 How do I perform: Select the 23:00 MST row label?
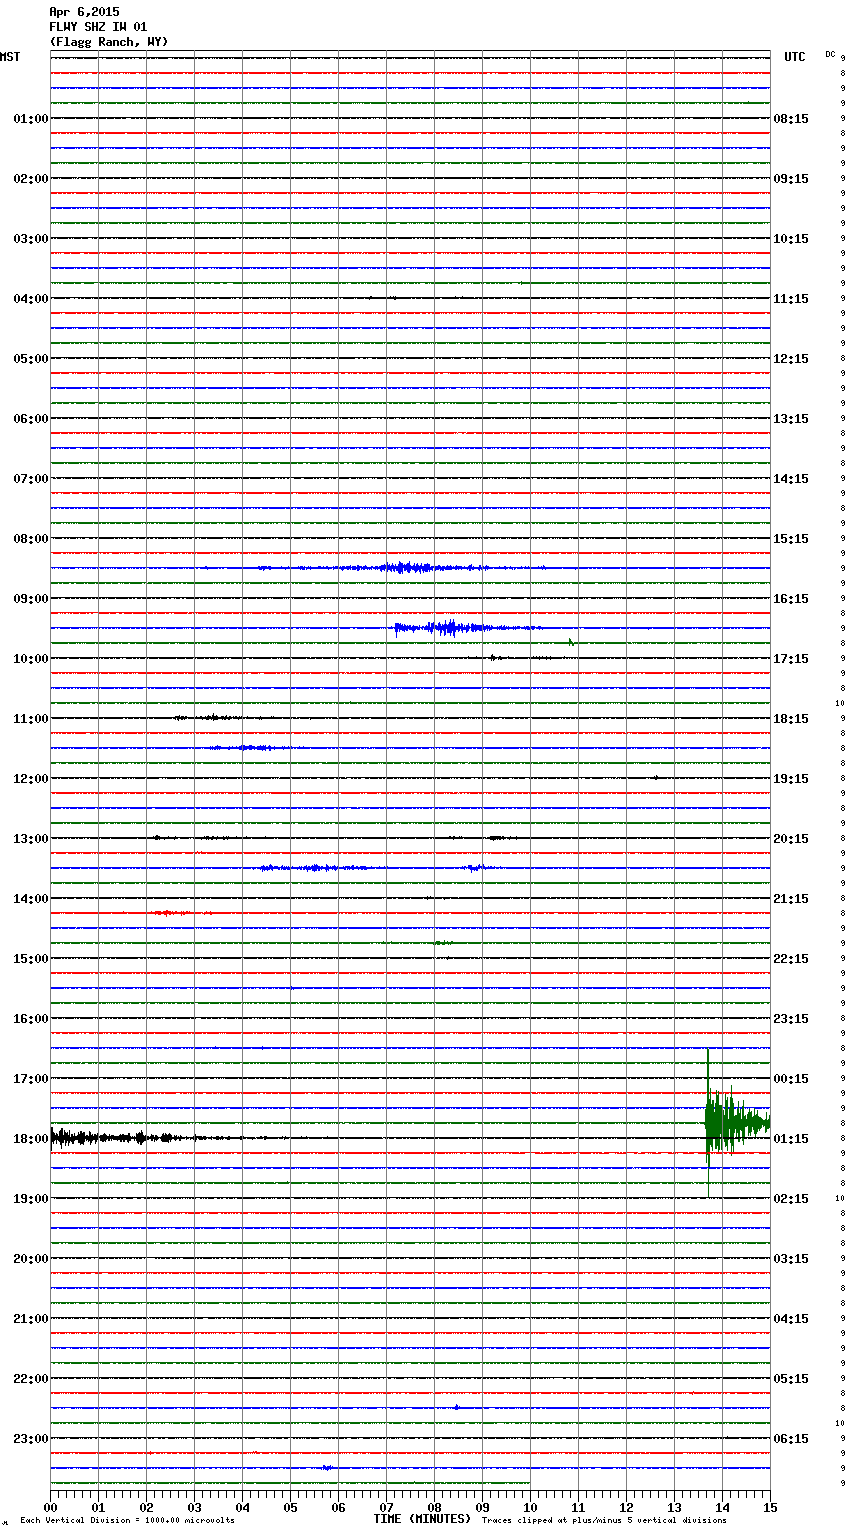coord(31,1439)
